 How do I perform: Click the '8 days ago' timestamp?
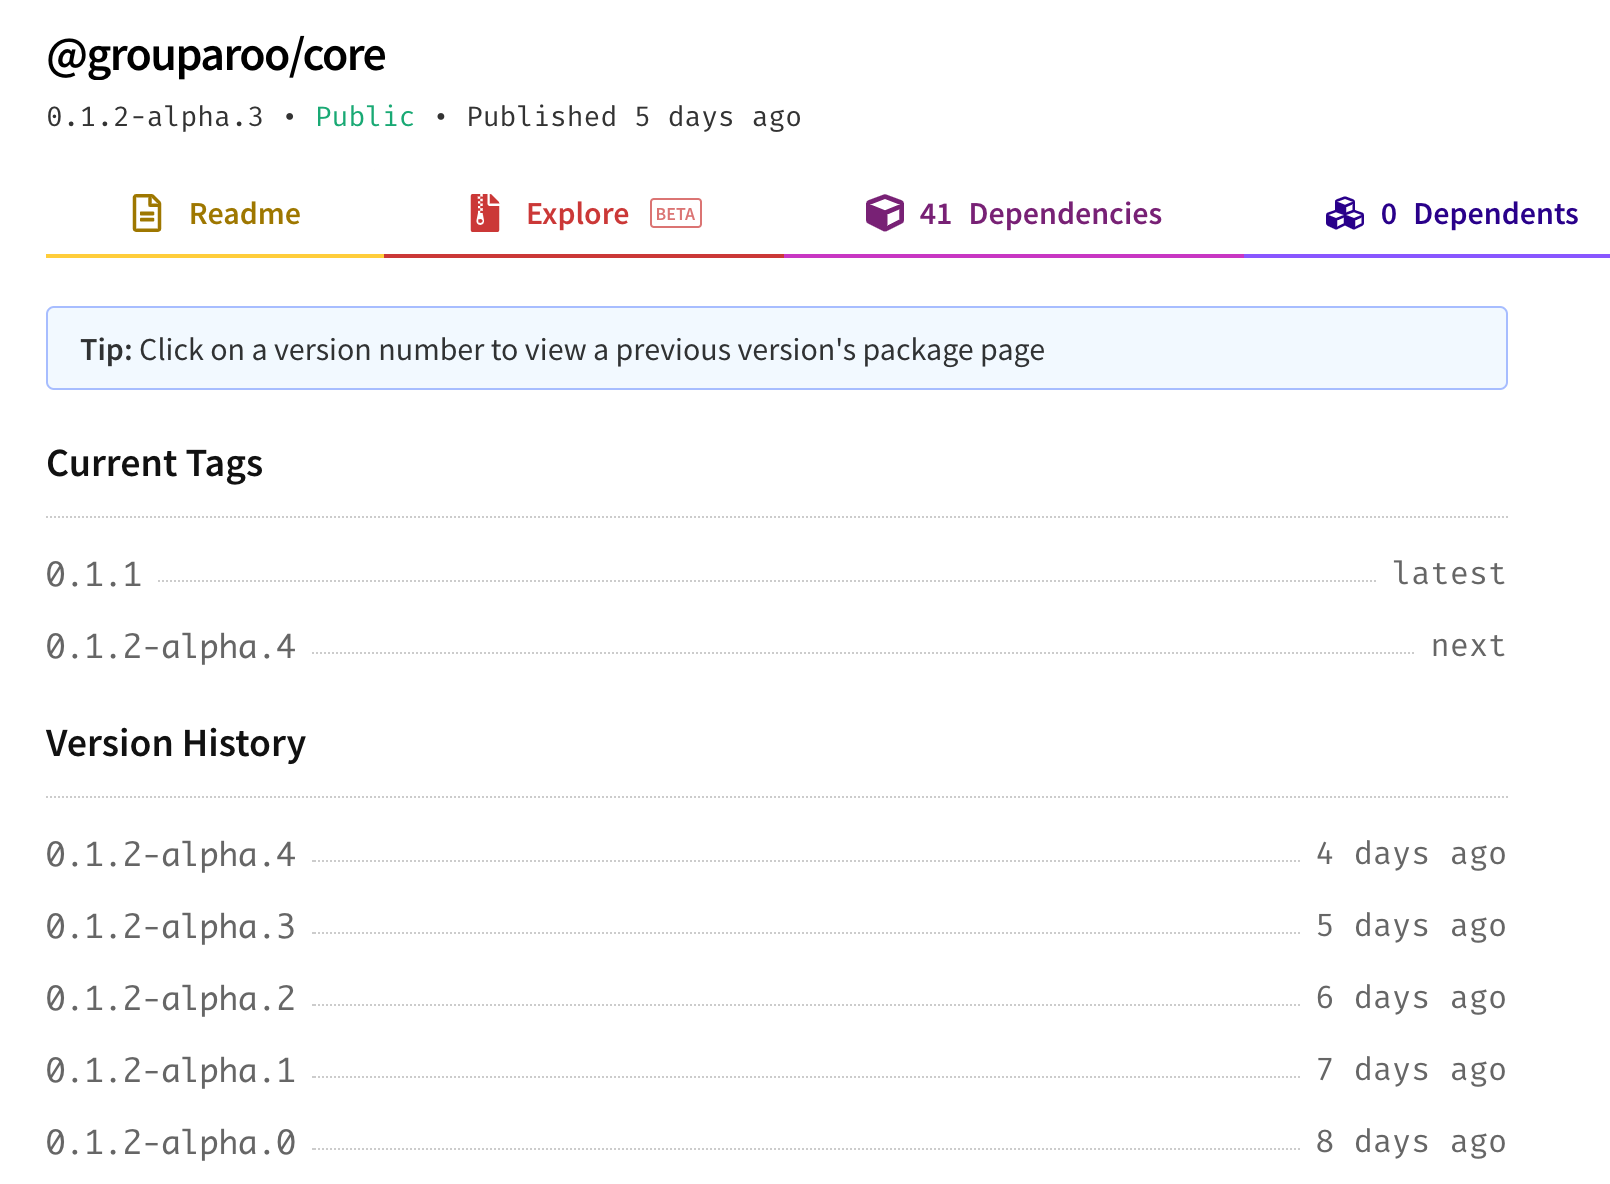point(1411,1142)
